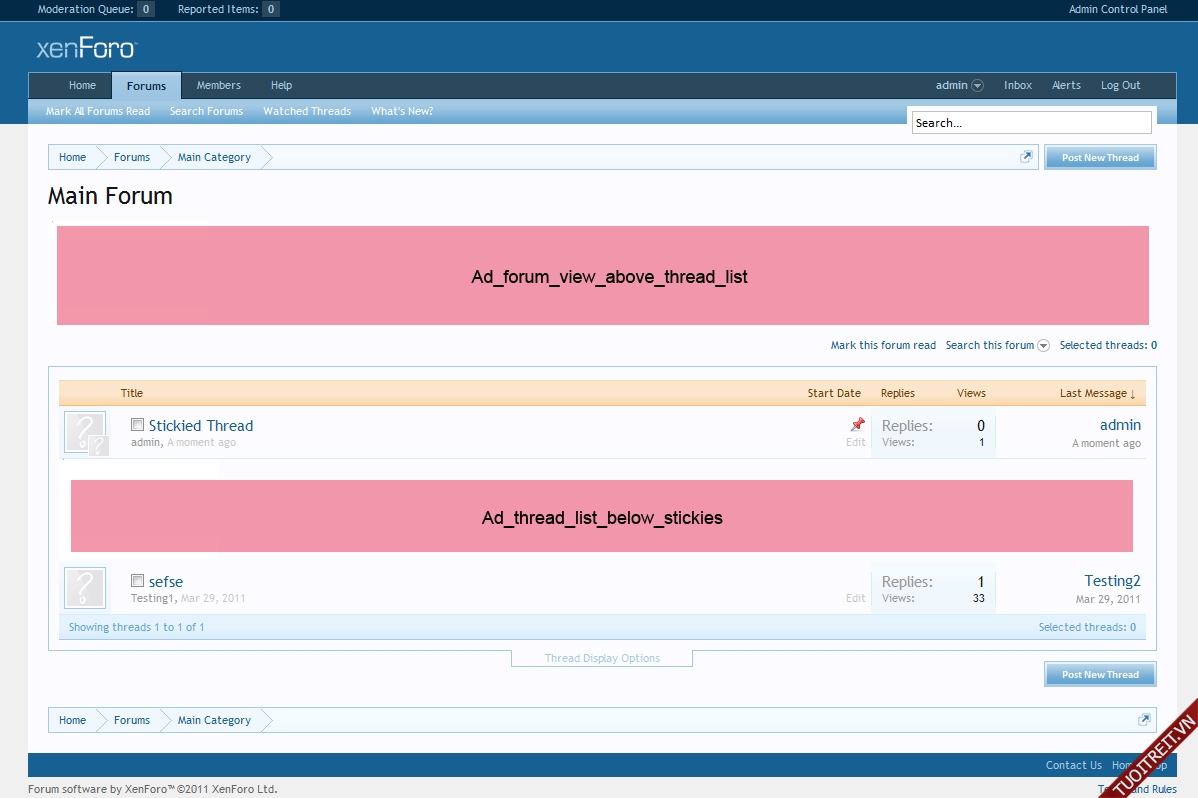Check the Stickied Thread checkbox
1198x798 pixels.
(138, 425)
